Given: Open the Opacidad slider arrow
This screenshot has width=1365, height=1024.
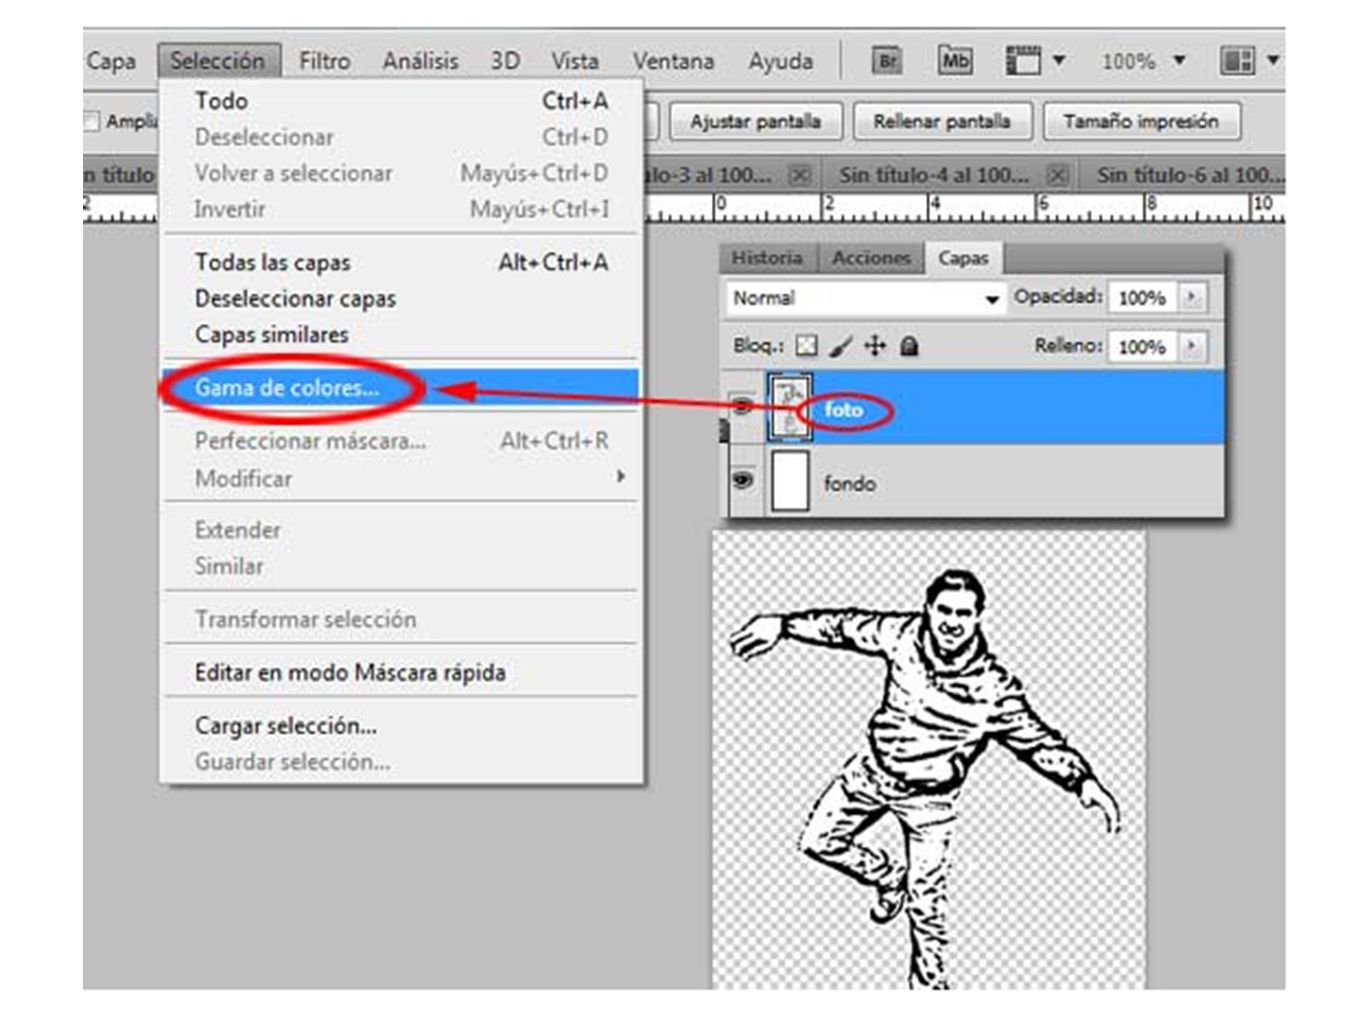Looking at the screenshot, I should pos(1191,297).
